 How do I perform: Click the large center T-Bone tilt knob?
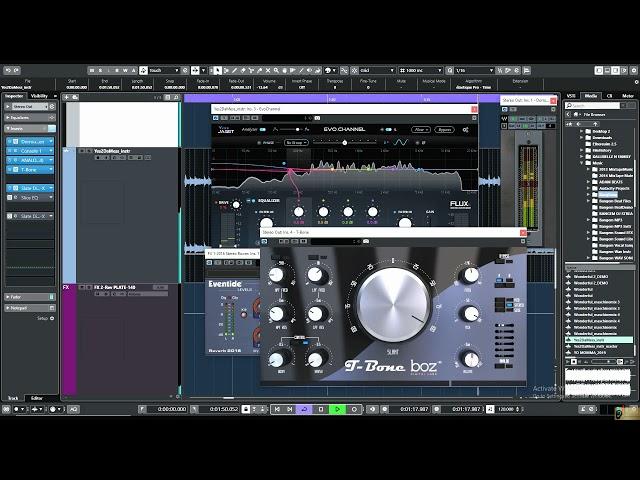pos(393,305)
